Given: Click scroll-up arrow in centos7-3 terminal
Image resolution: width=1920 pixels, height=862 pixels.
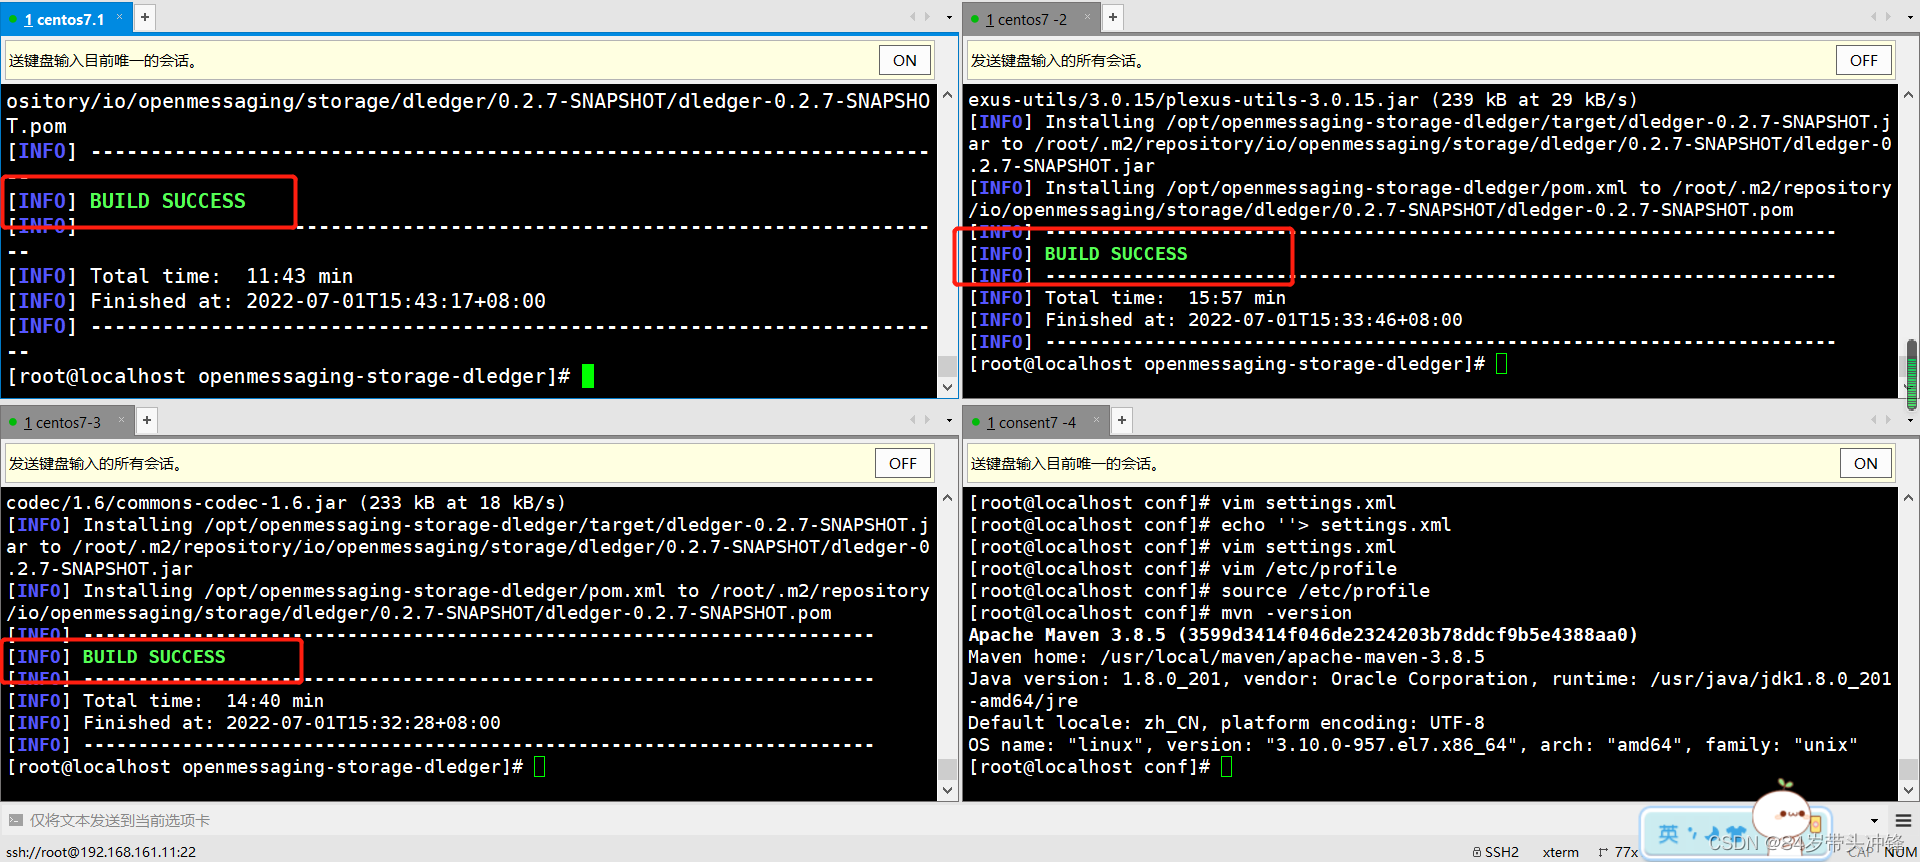Looking at the screenshot, I should pyautogui.click(x=947, y=497).
